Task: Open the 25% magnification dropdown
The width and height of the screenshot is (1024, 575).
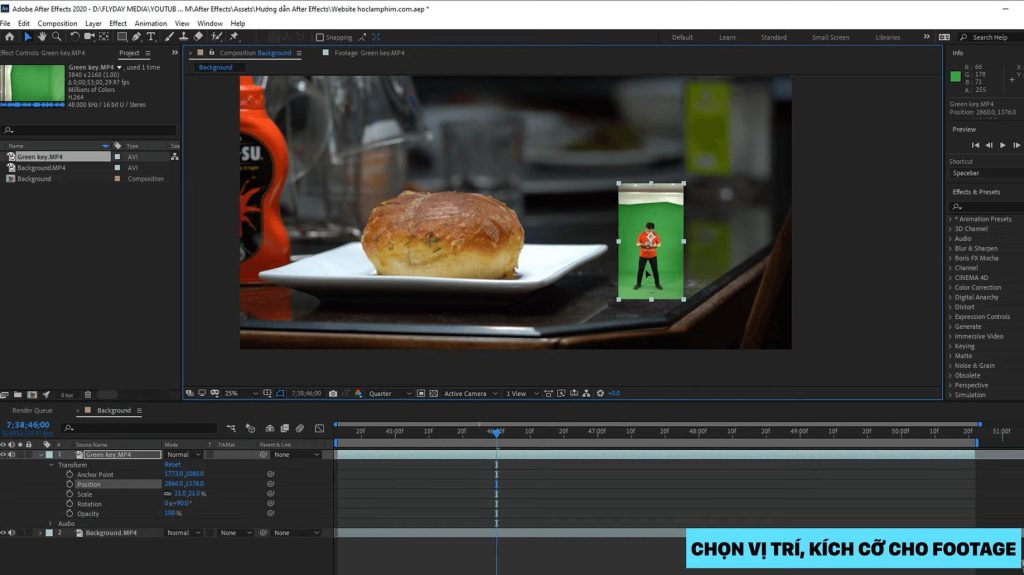Action: click(x=241, y=393)
